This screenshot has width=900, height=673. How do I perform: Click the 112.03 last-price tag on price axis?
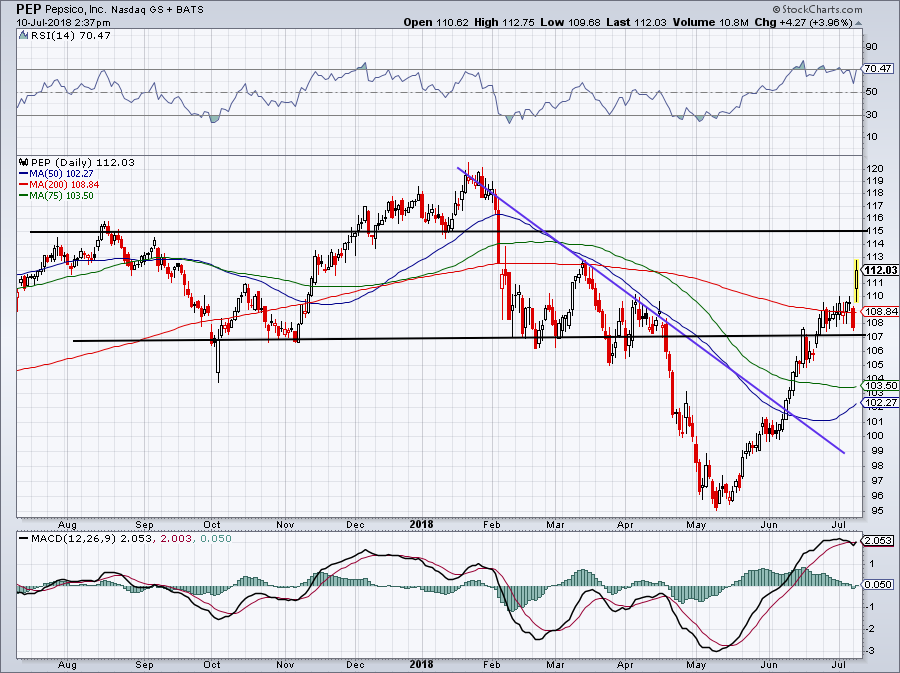pos(880,270)
